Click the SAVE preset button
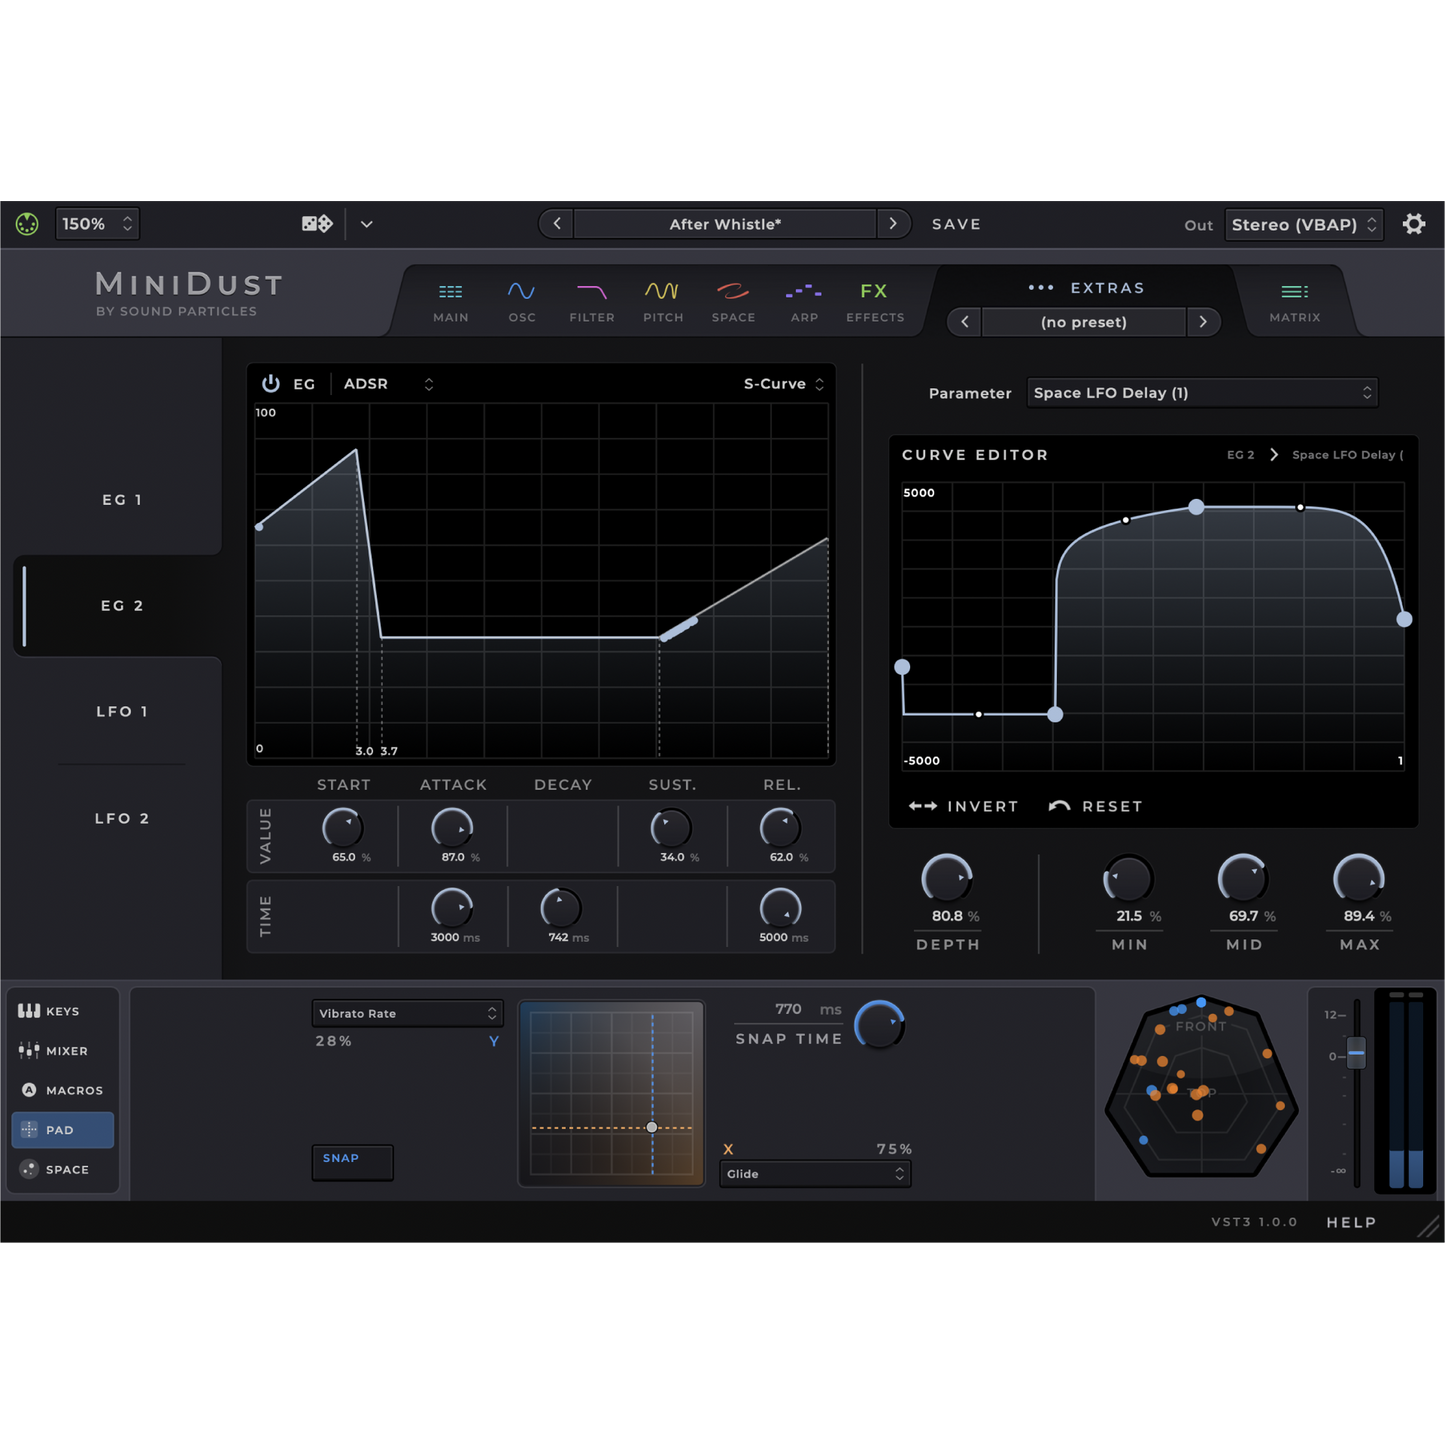Image resolution: width=1445 pixels, height=1445 pixels. 956,224
